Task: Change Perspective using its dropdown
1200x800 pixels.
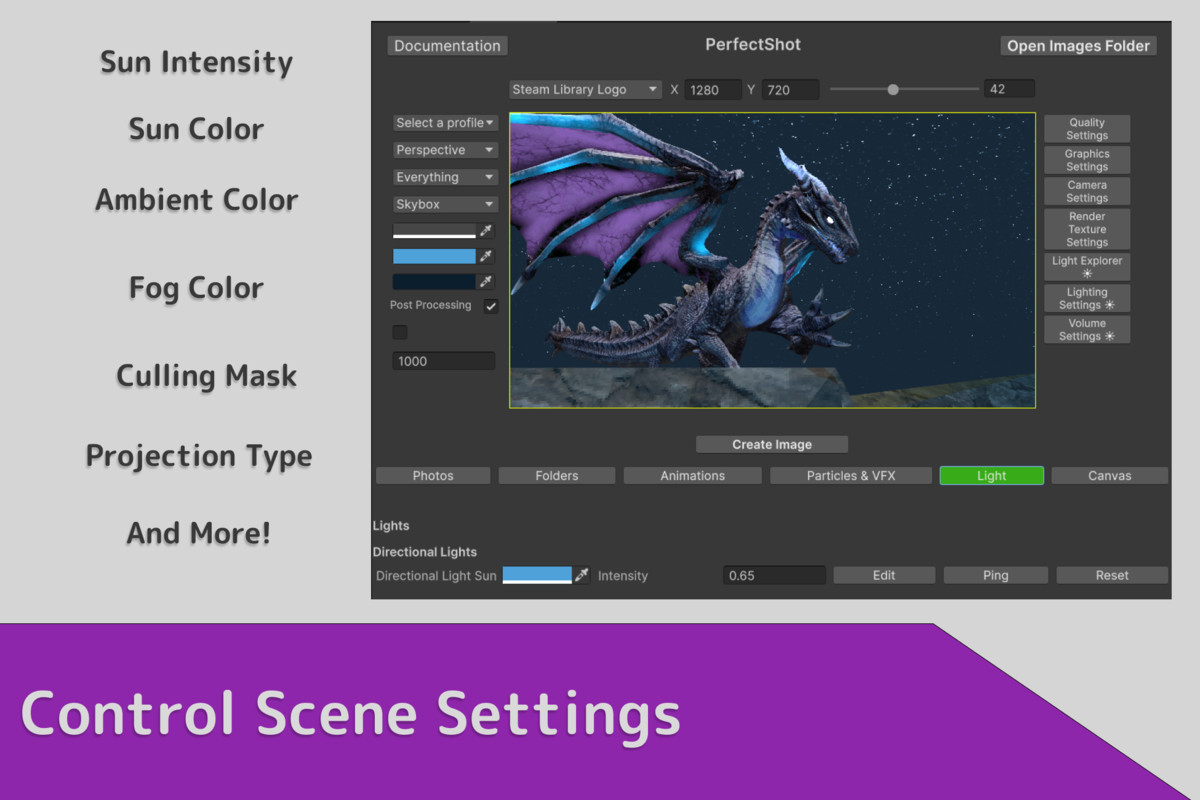Action: point(445,149)
